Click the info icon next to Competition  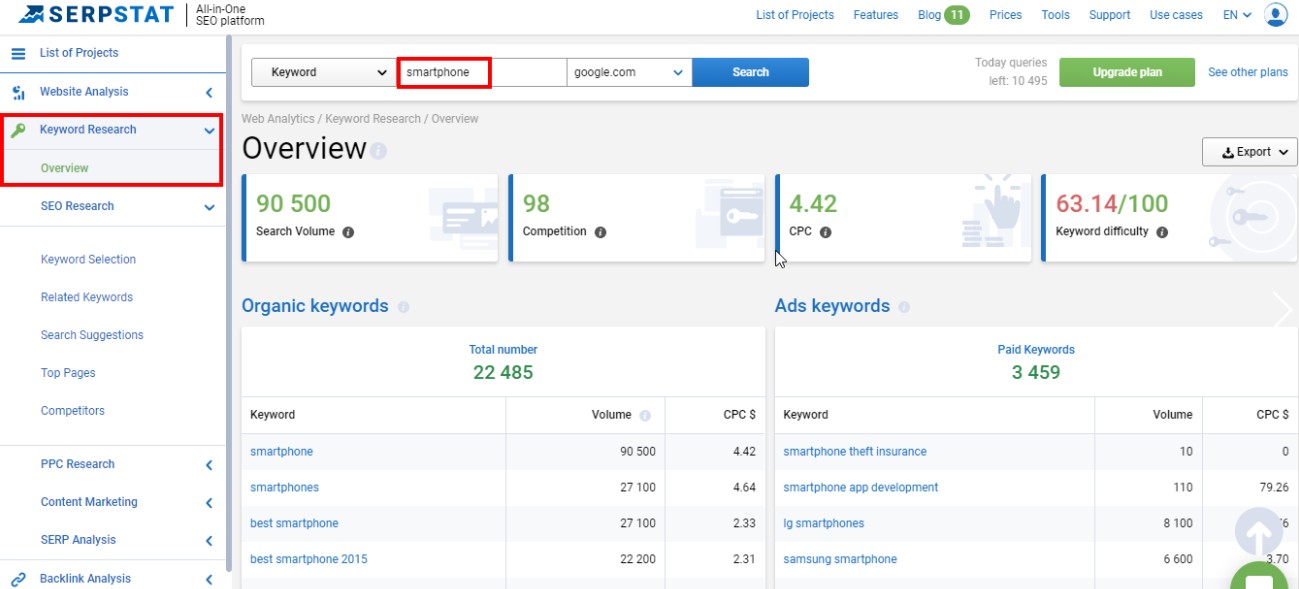[x=600, y=232]
